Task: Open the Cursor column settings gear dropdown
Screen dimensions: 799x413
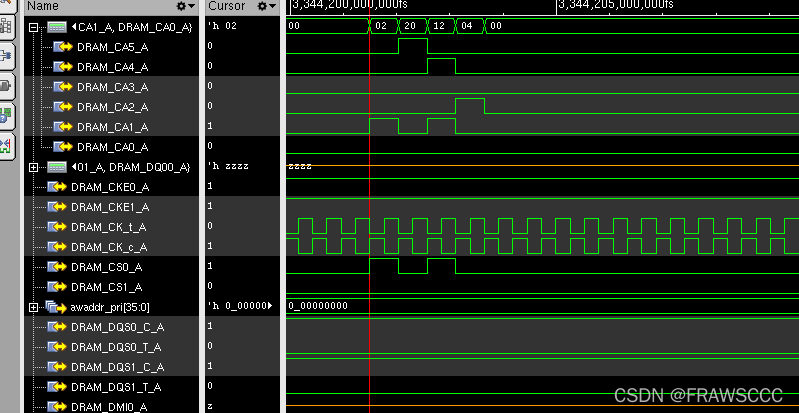Action: coord(266,6)
